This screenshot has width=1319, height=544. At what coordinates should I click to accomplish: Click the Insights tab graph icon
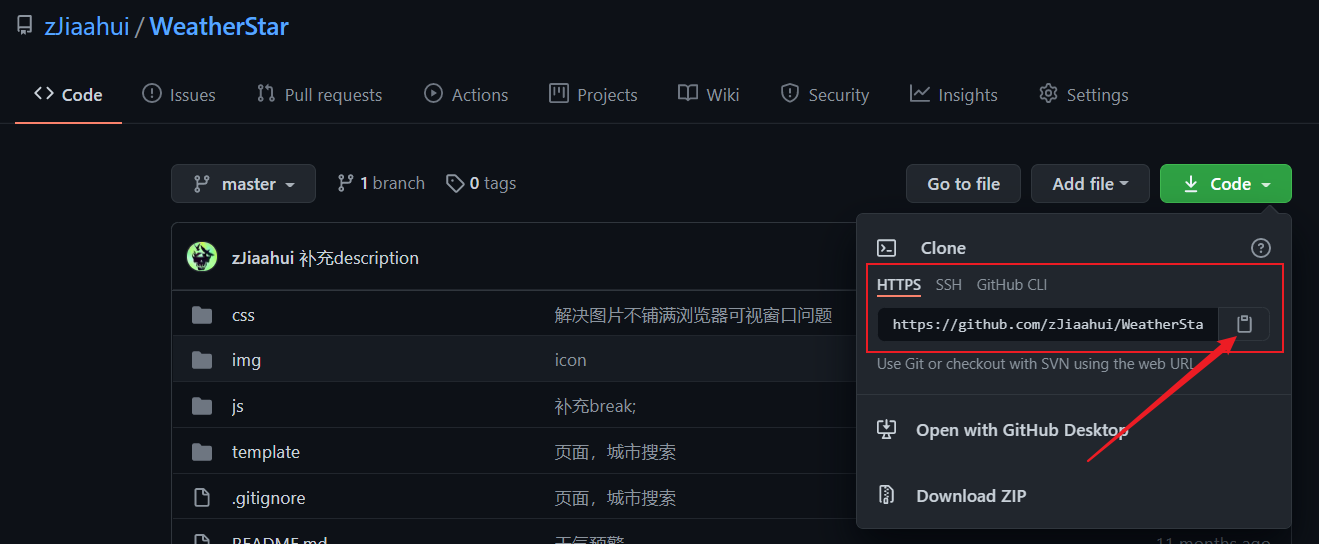920,93
